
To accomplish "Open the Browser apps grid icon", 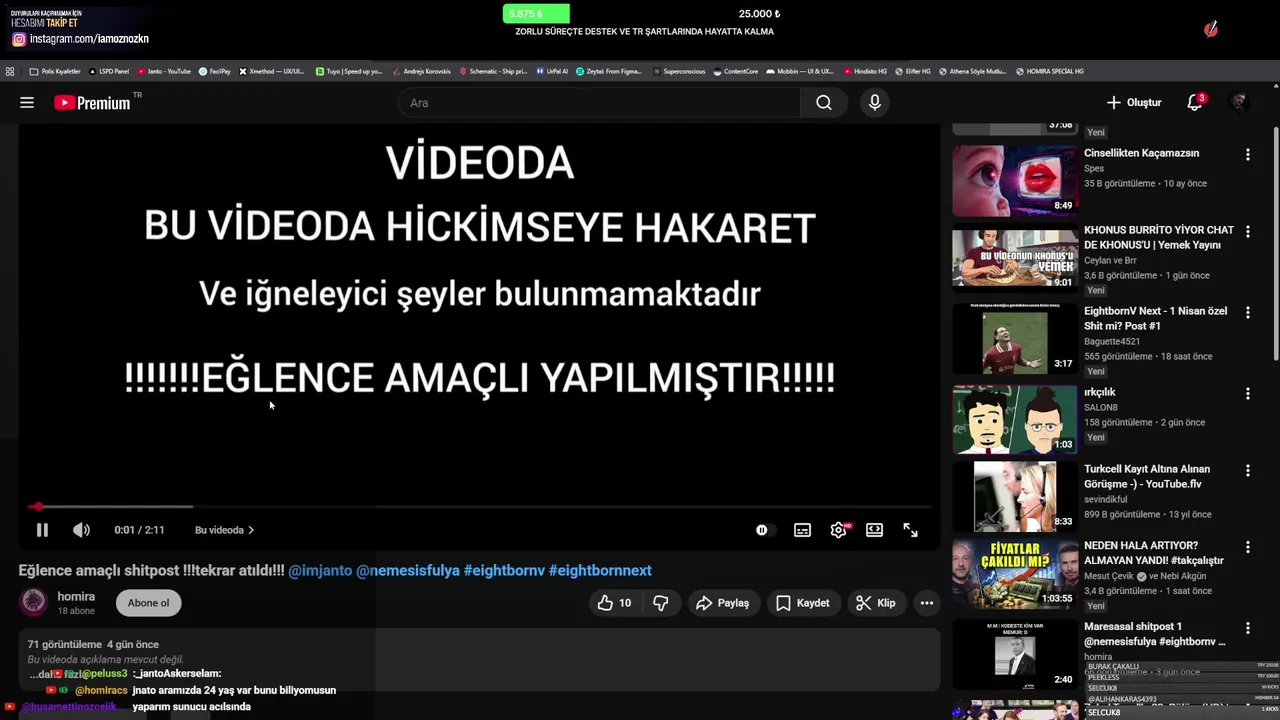I will pyautogui.click(x=10, y=72).
